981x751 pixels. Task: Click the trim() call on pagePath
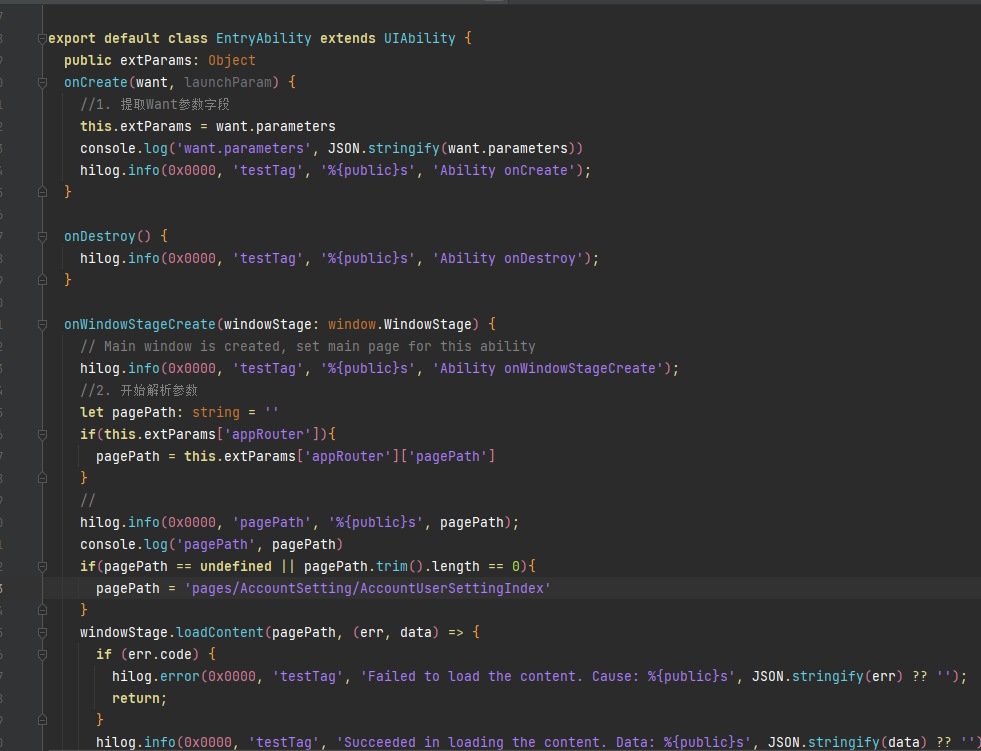pyautogui.click(x=400, y=566)
